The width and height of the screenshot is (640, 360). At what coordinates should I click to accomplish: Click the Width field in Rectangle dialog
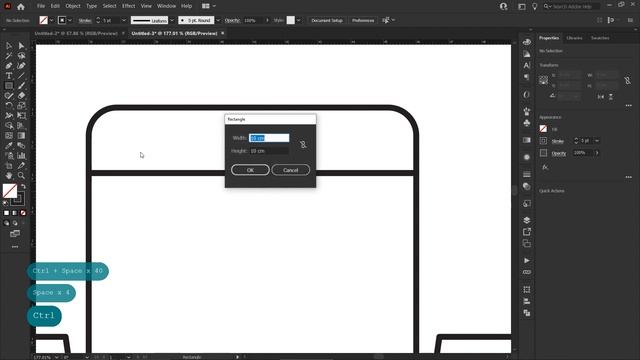269,138
